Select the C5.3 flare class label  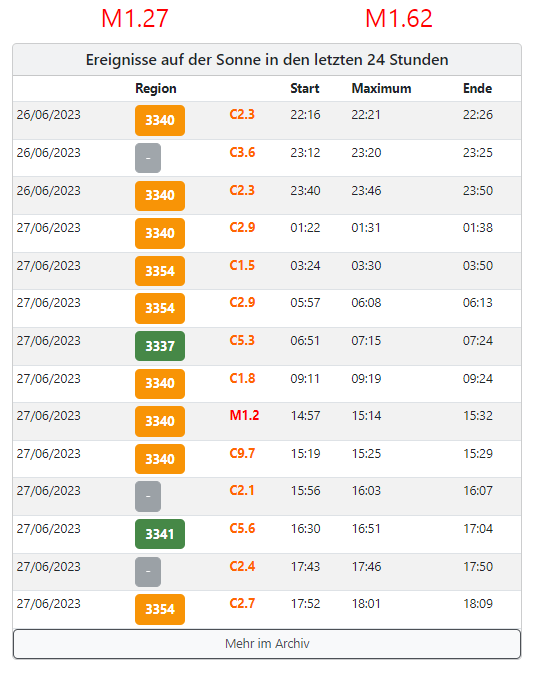pyautogui.click(x=242, y=340)
